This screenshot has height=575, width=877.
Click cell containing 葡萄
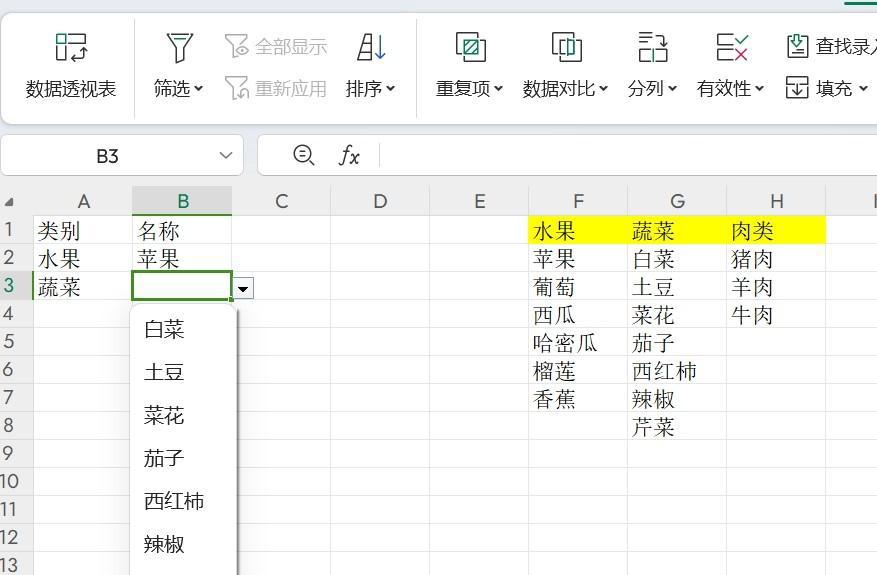578,286
